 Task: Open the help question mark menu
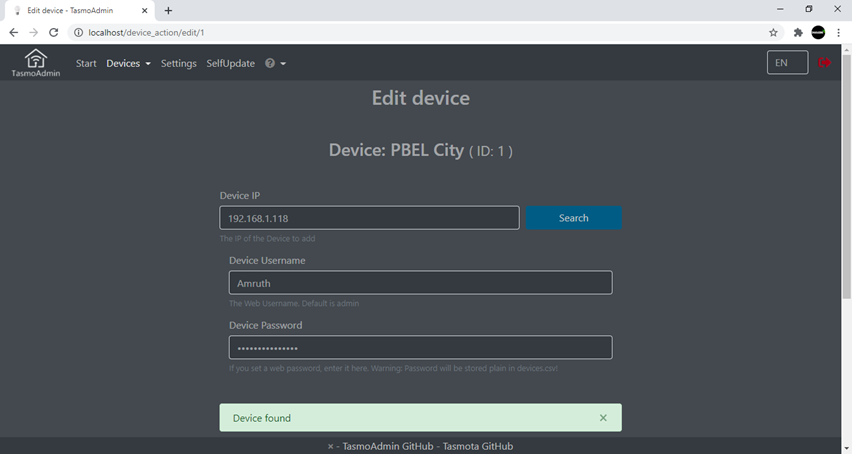pyautogui.click(x=275, y=63)
